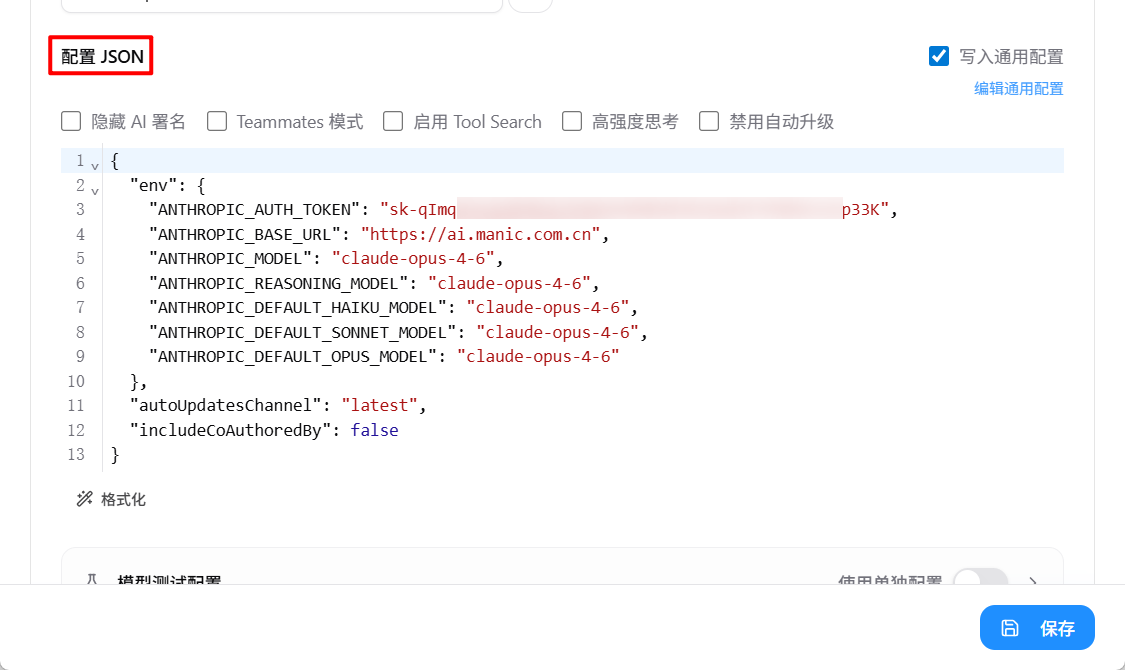
Task: Click the magic wand format icon
Action: [85, 499]
